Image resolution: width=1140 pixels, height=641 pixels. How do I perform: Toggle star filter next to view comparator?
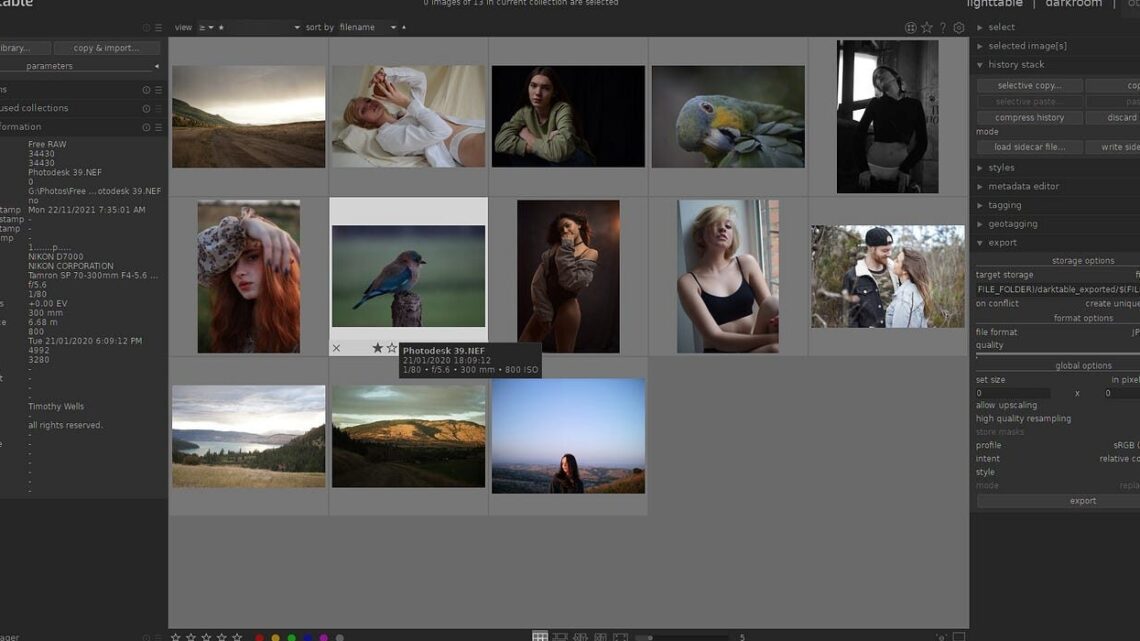coord(221,28)
